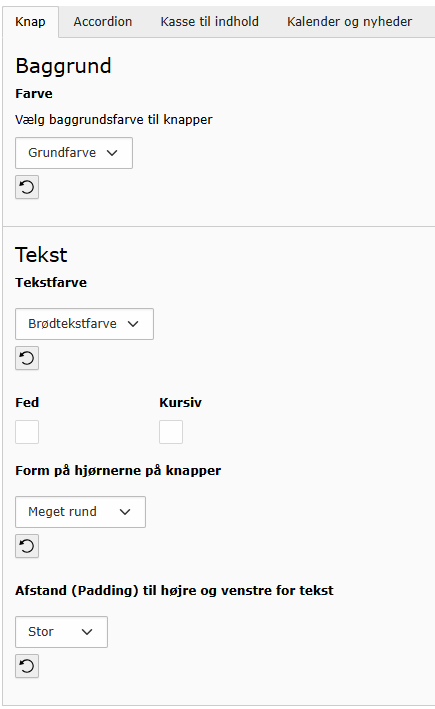Select the Knap tab

[30, 22]
